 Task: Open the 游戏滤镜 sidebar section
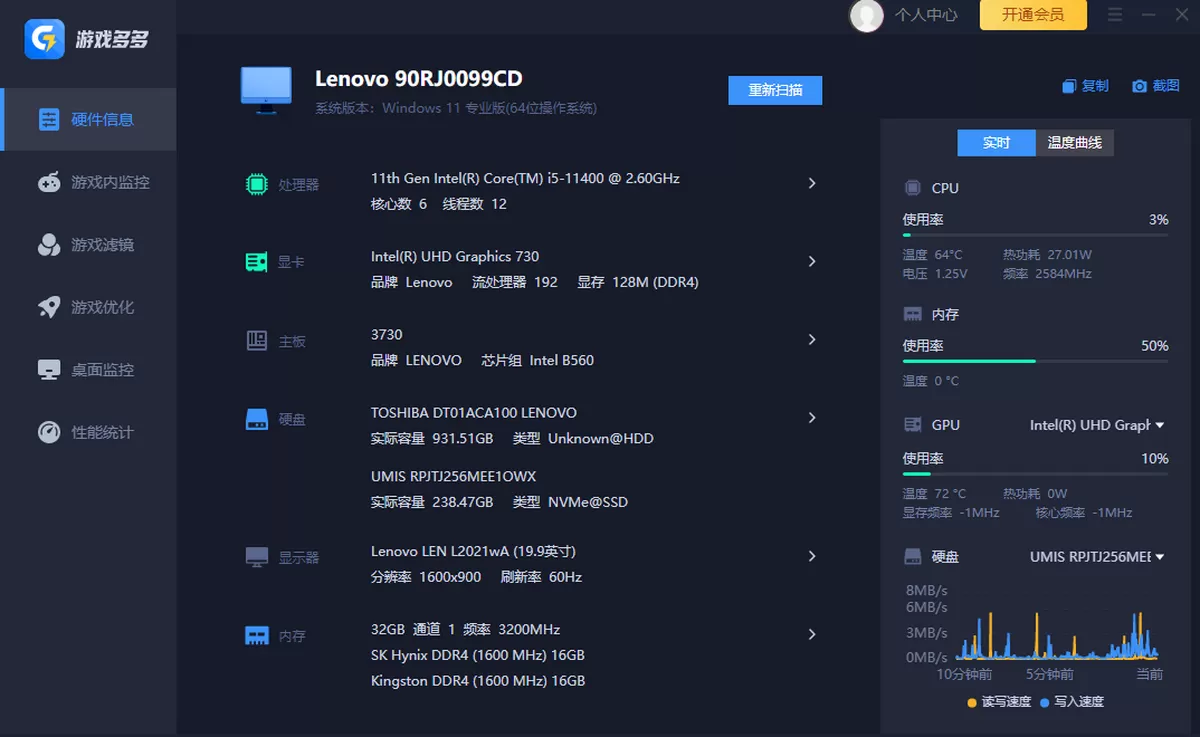pyautogui.click(x=88, y=245)
